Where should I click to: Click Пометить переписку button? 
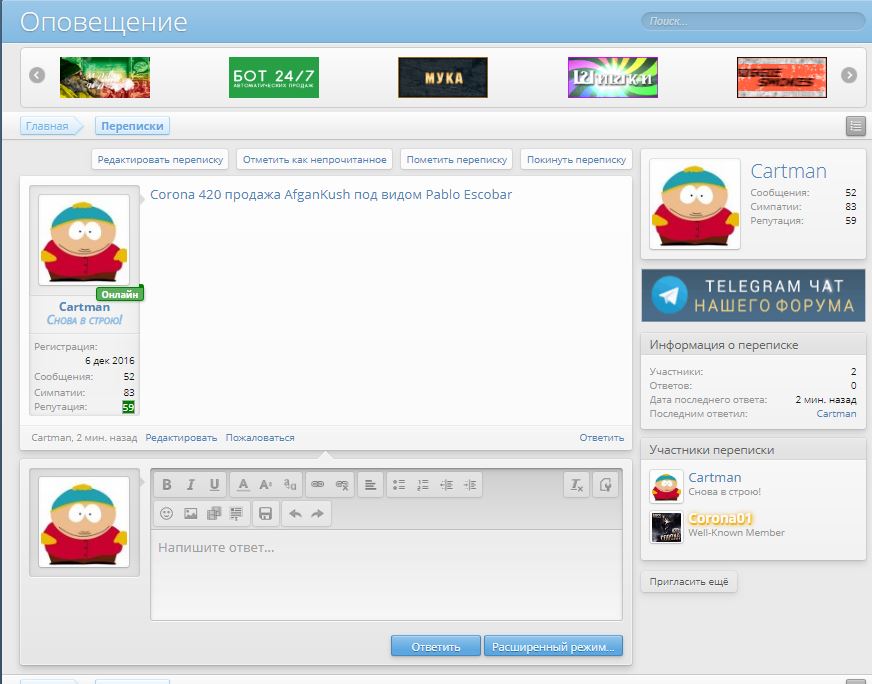(457, 160)
